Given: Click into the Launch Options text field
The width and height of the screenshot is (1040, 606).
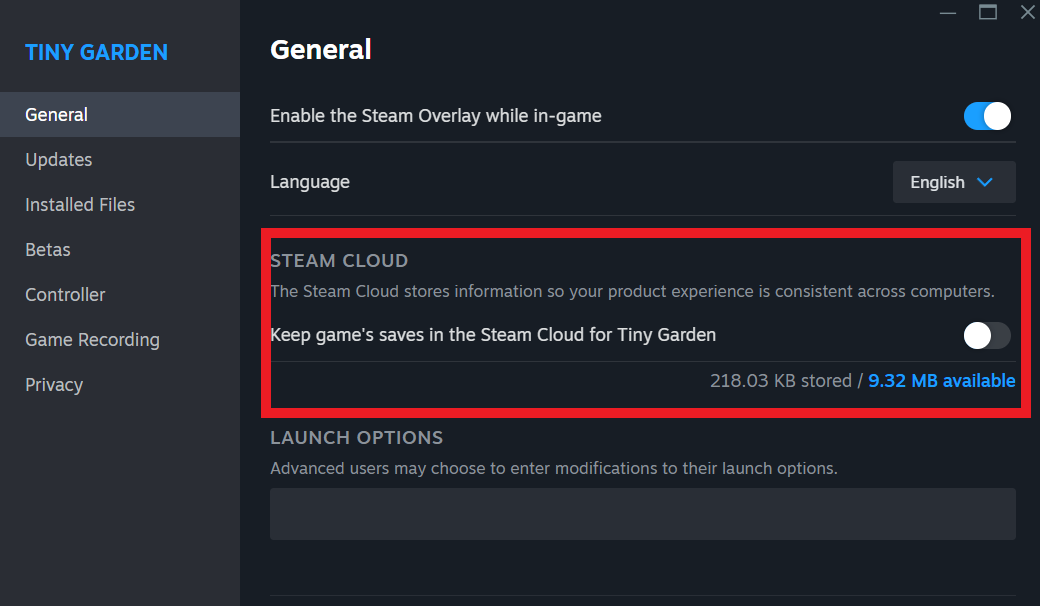Looking at the screenshot, I should [x=642, y=514].
